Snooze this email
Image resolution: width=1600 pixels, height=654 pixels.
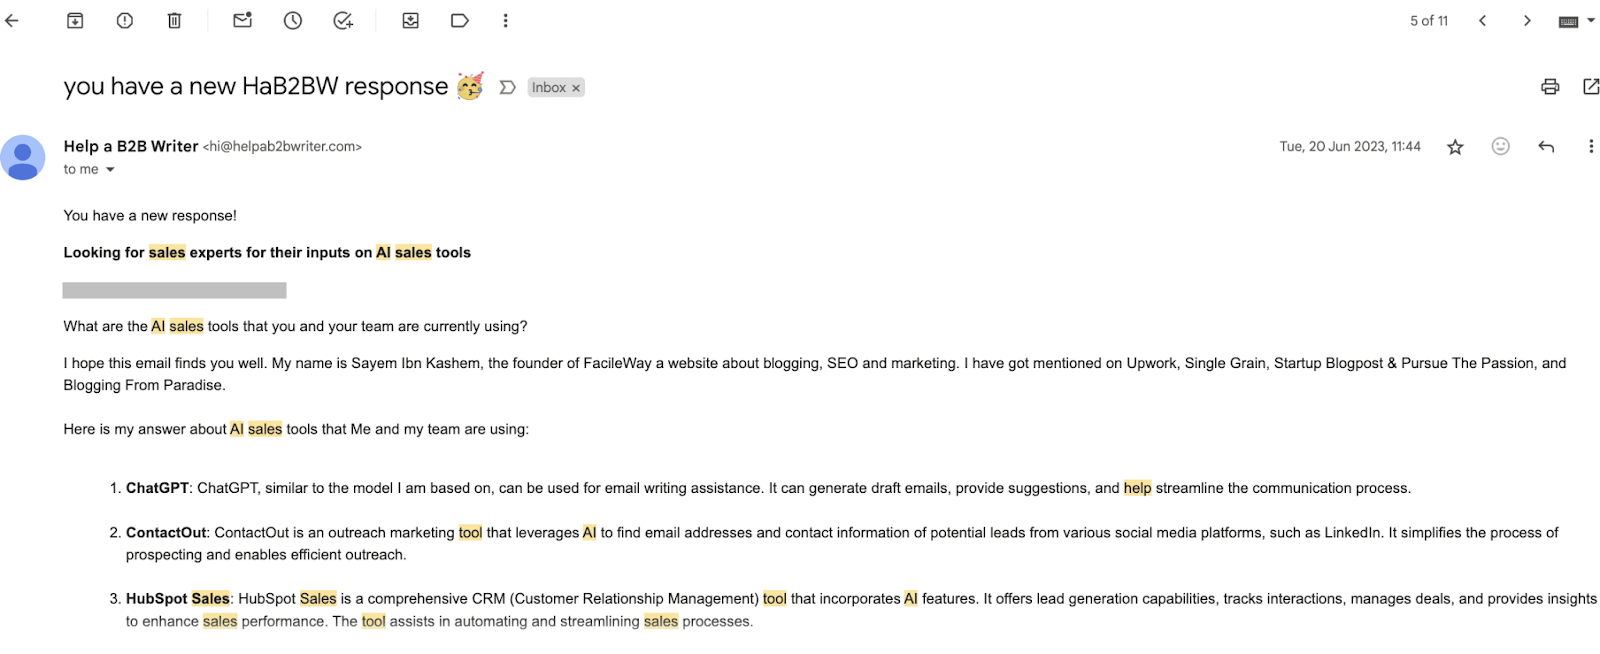pos(292,20)
